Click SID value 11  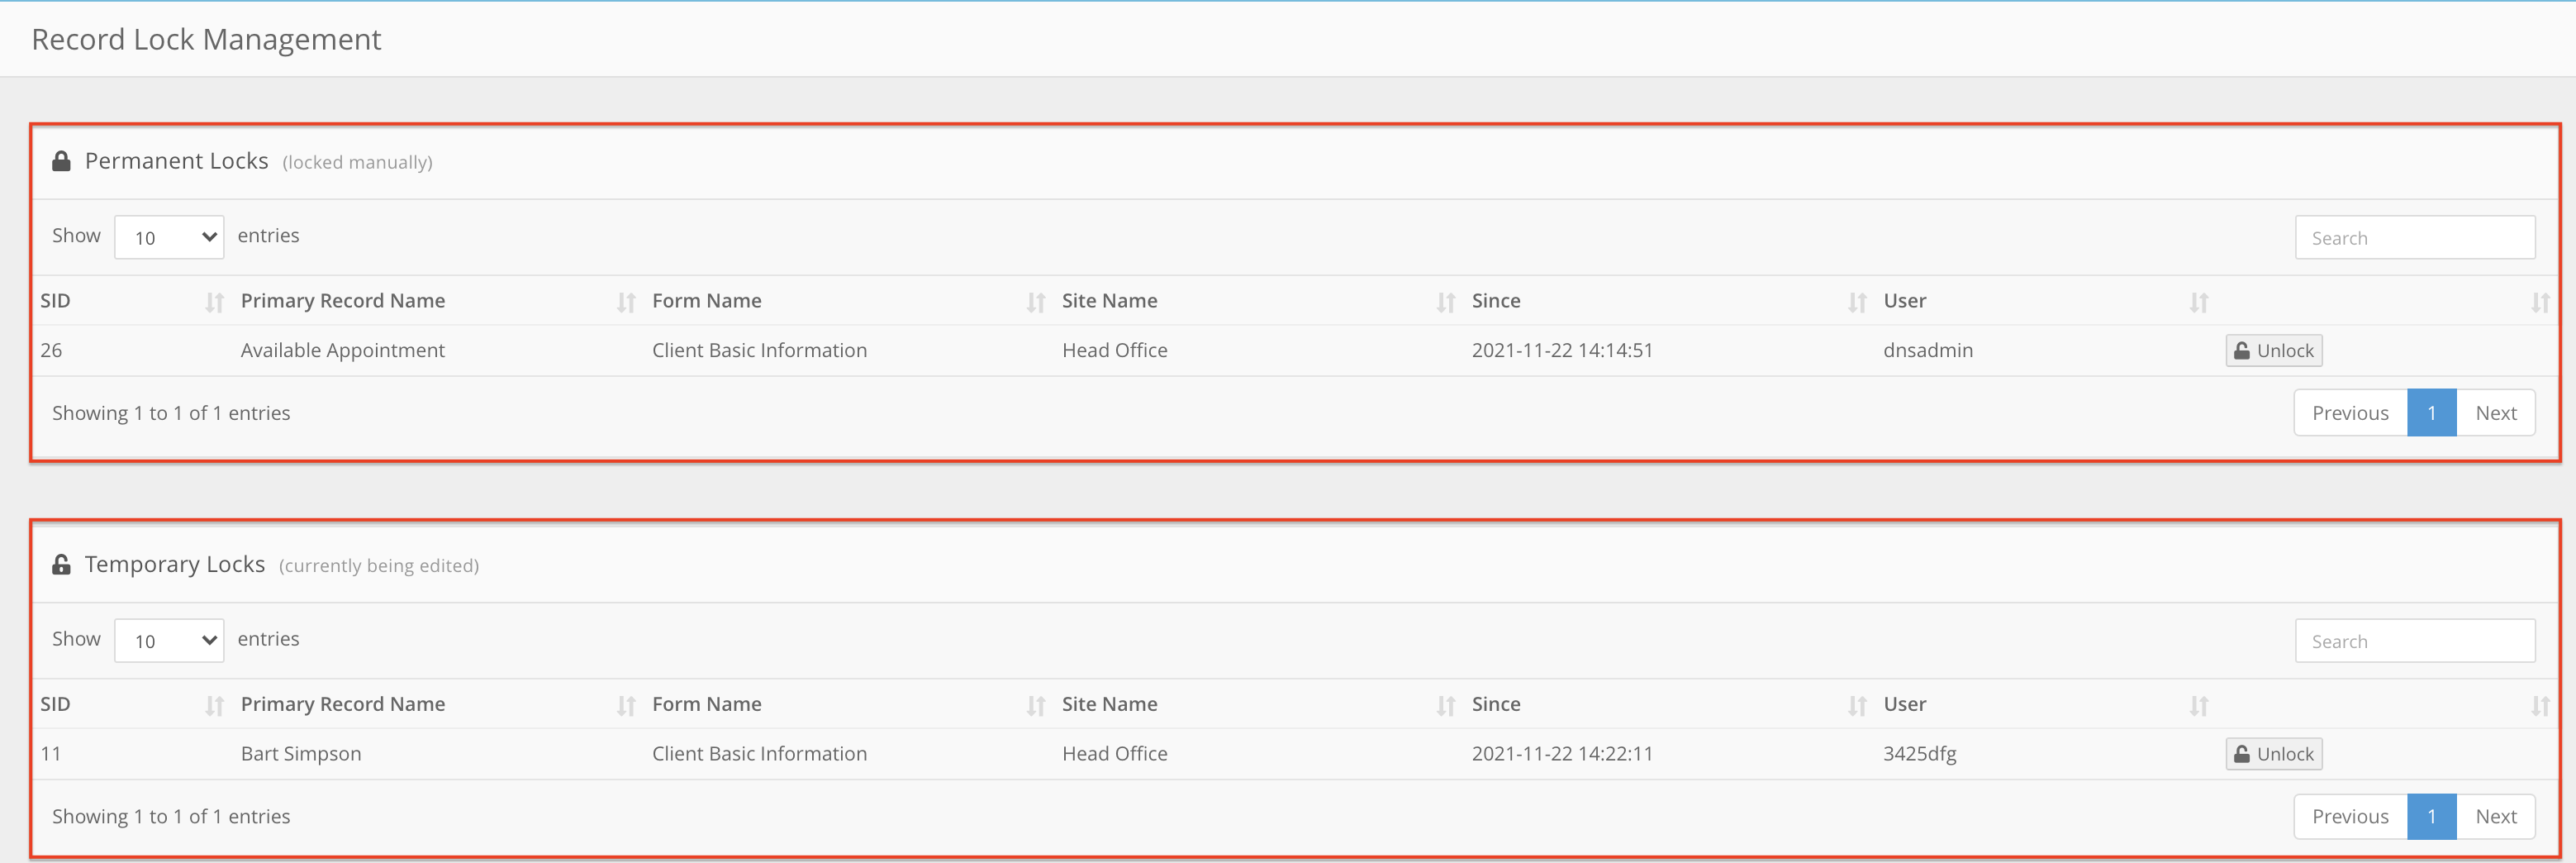pyautogui.click(x=51, y=754)
